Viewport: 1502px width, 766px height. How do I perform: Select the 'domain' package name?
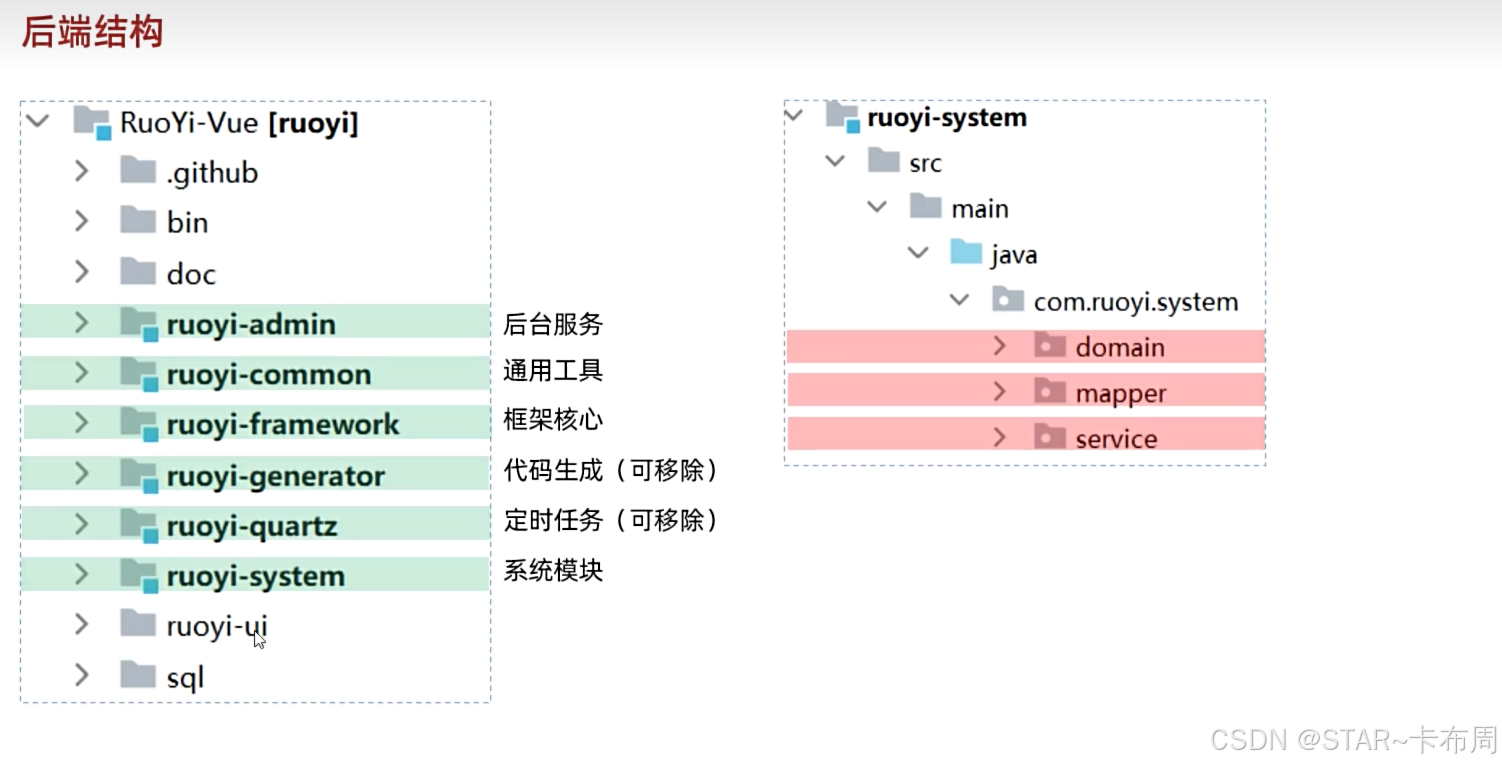[1120, 347]
